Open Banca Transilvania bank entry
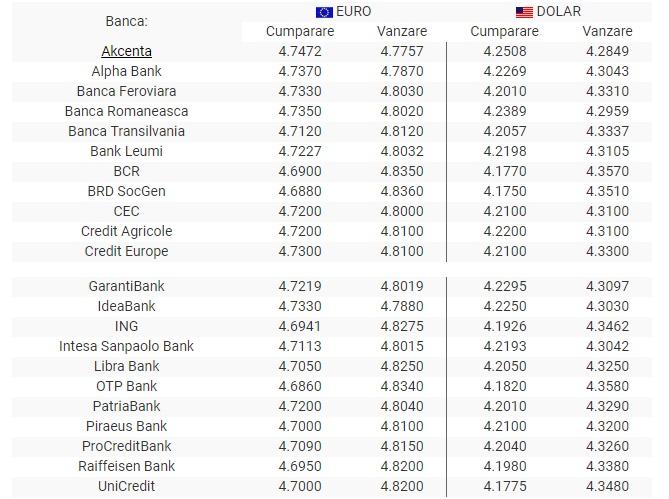This screenshot has height=499, width=669. point(126,131)
